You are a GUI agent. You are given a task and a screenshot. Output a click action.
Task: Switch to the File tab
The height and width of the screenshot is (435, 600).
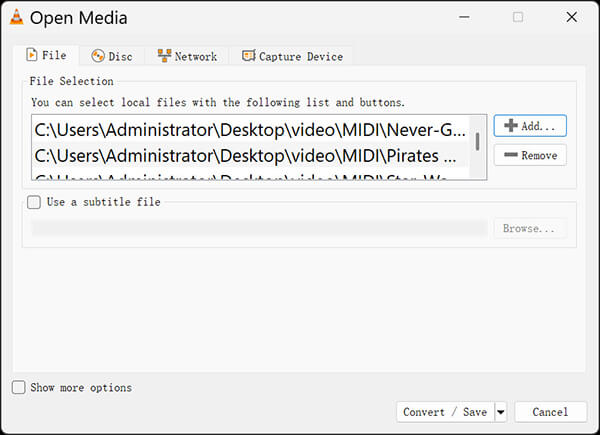[x=46, y=55]
